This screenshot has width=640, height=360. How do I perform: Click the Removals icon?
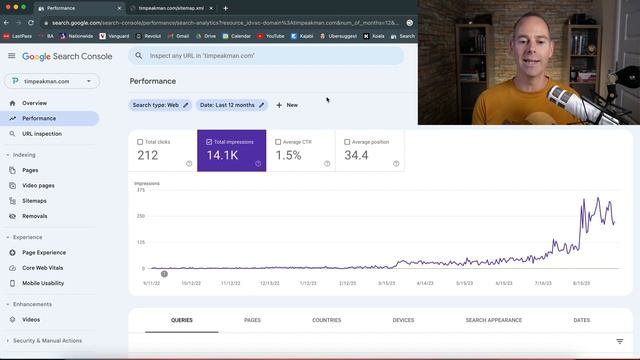(x=12, y=216)
